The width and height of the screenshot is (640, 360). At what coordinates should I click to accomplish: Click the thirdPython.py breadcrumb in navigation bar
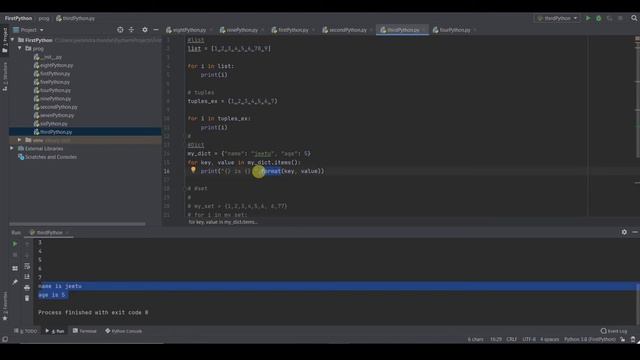coord(76,18)
